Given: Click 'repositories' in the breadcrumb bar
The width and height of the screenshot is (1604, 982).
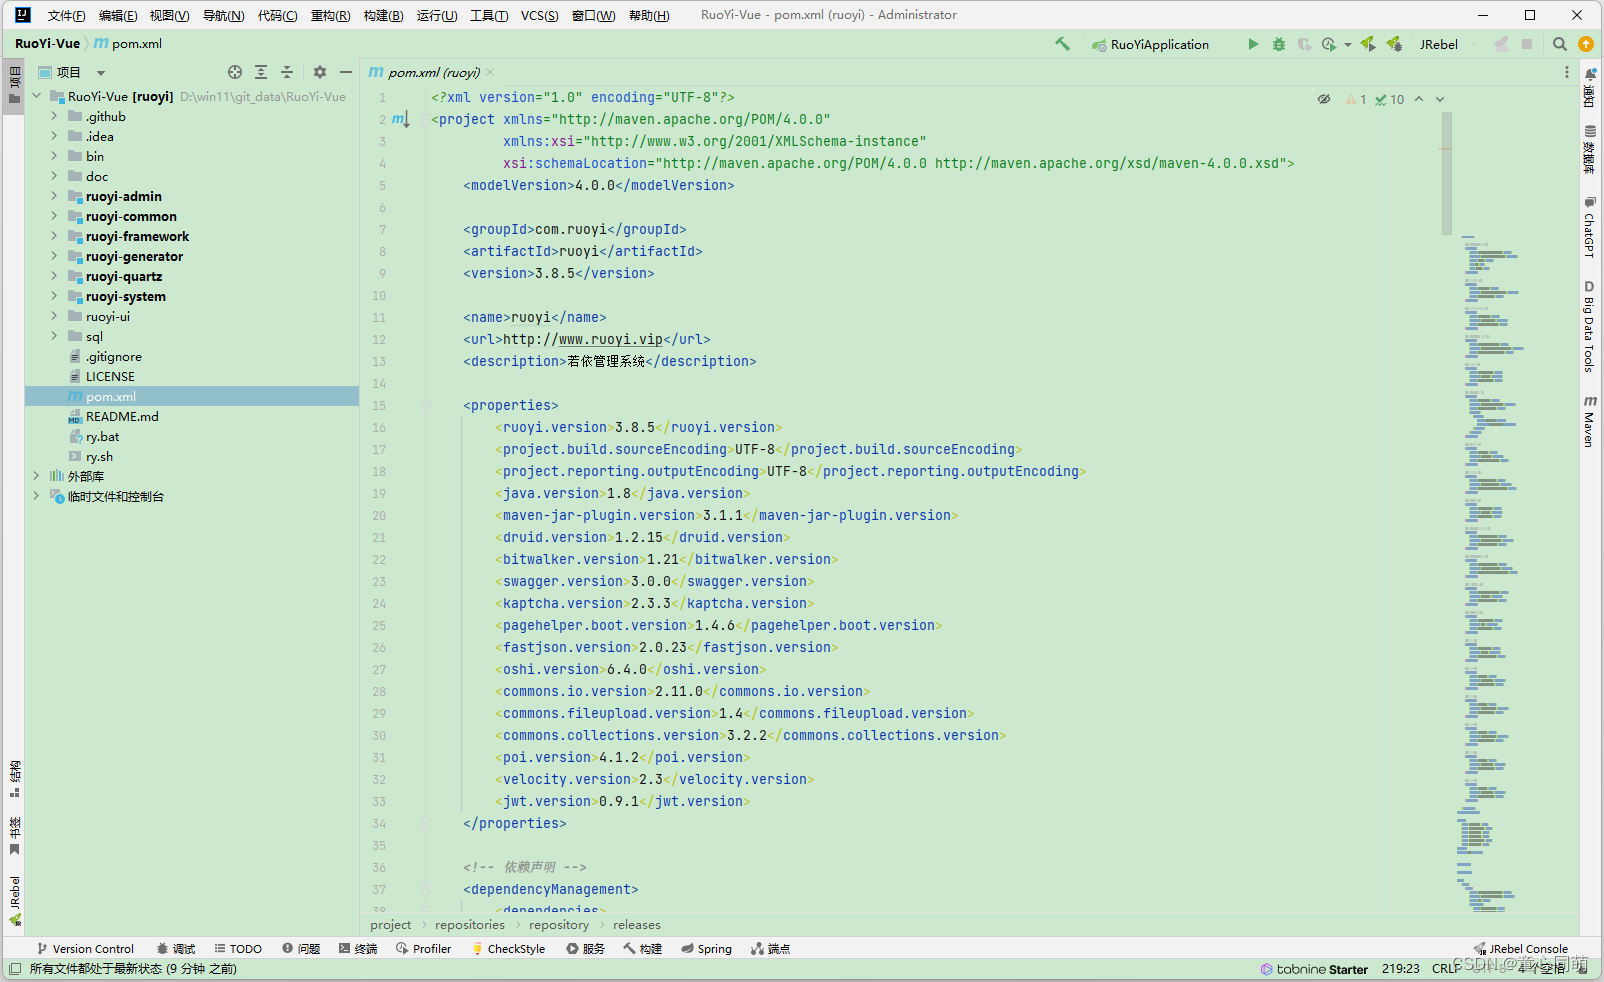Looking at the screenshot, I should [470, 925].
